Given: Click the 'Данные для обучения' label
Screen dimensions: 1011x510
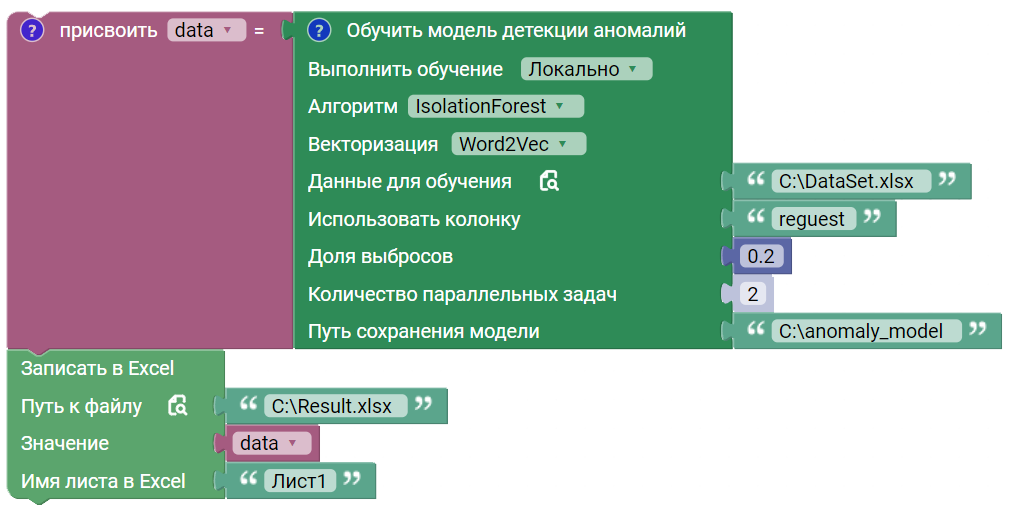Looking at the screenshot, I should [409, 182].
